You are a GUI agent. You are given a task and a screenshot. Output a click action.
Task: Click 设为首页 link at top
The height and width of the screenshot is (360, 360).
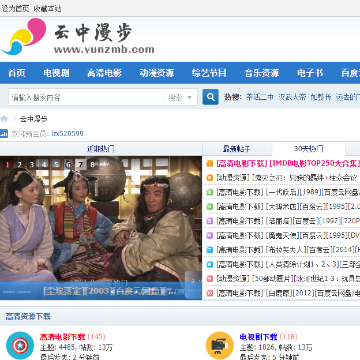(15, 9)
